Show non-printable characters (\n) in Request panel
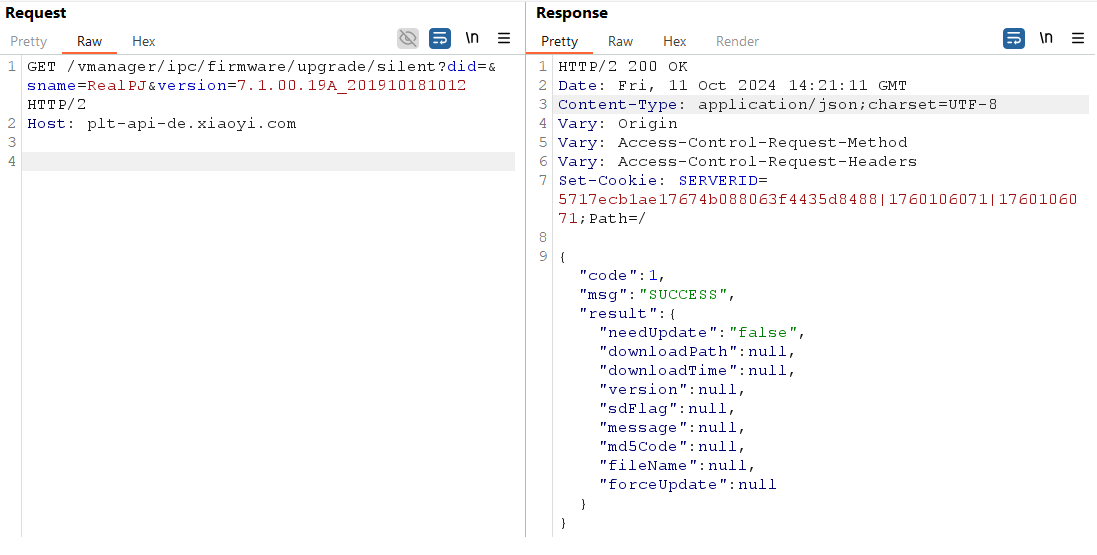The height and width of the screenshot is (555, 1097). 472,39
